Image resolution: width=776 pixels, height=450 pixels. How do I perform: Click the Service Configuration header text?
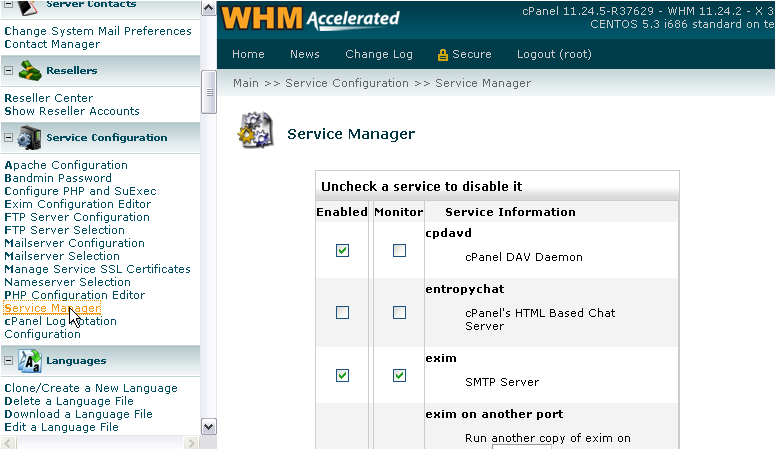(x=107, y=138)
